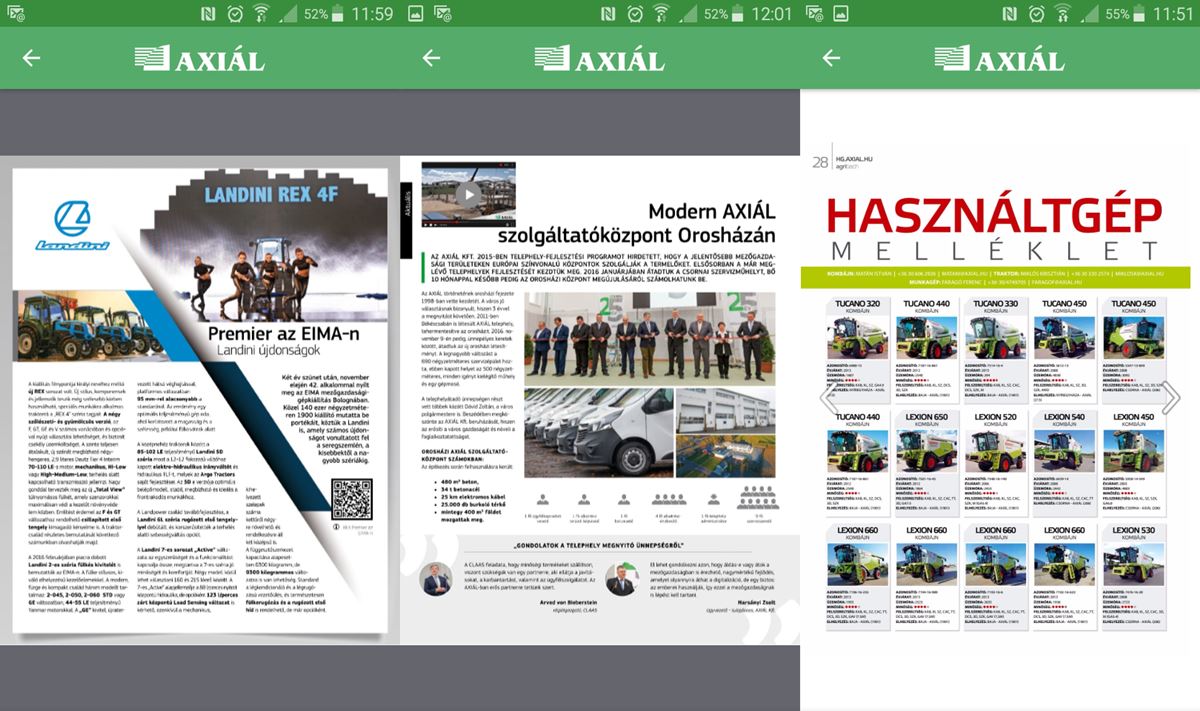Tap the Wi-Fi status icon on 11:59 screen
The width and height of the screenshot is (1200, 711).
point(260,15)
